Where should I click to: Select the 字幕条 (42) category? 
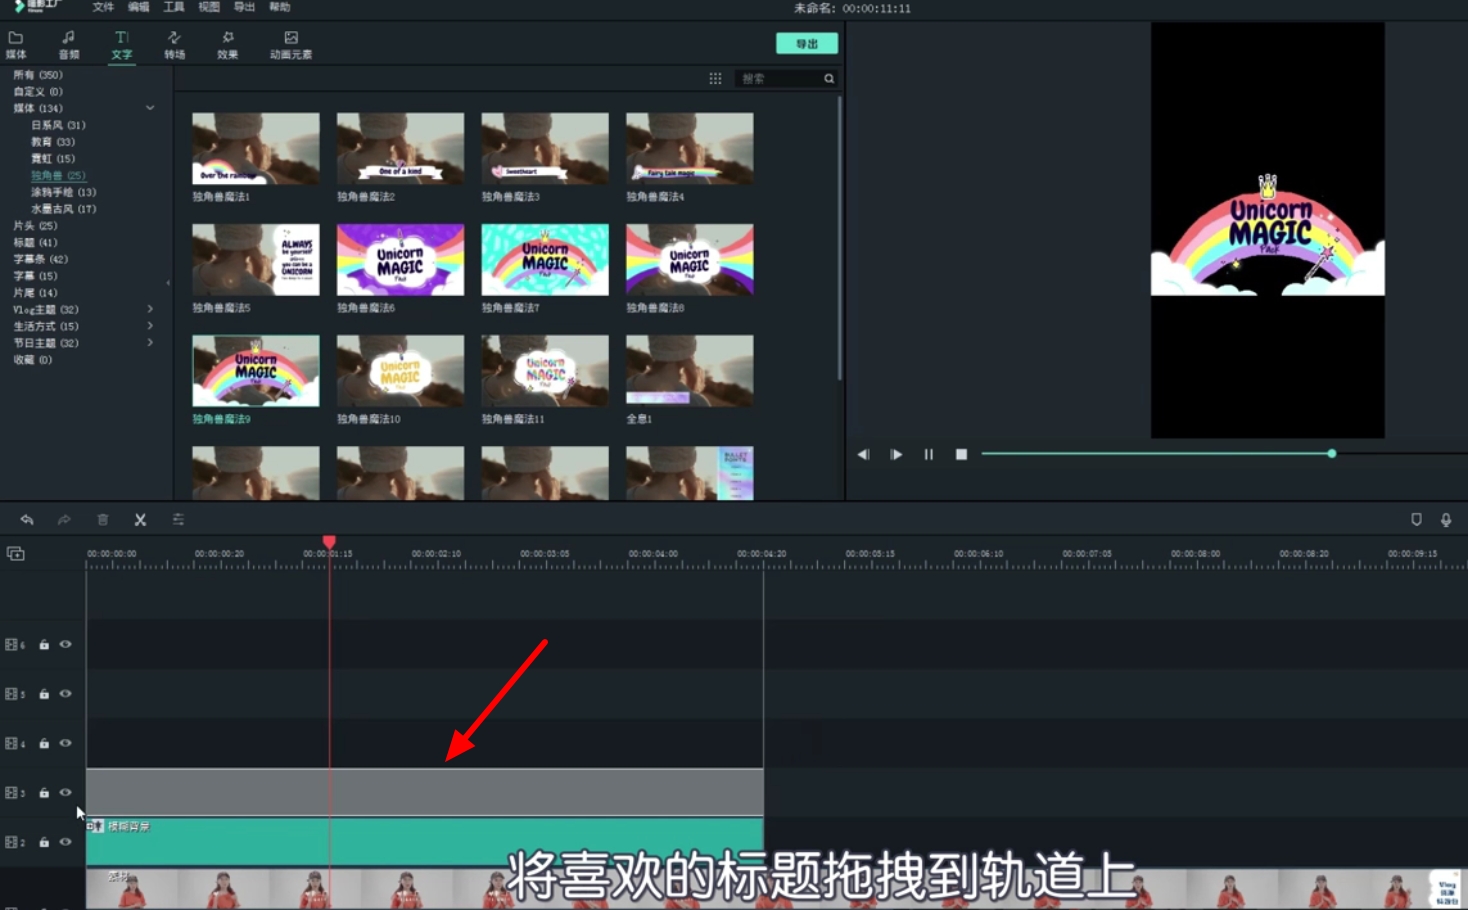[x=40, y=259]
